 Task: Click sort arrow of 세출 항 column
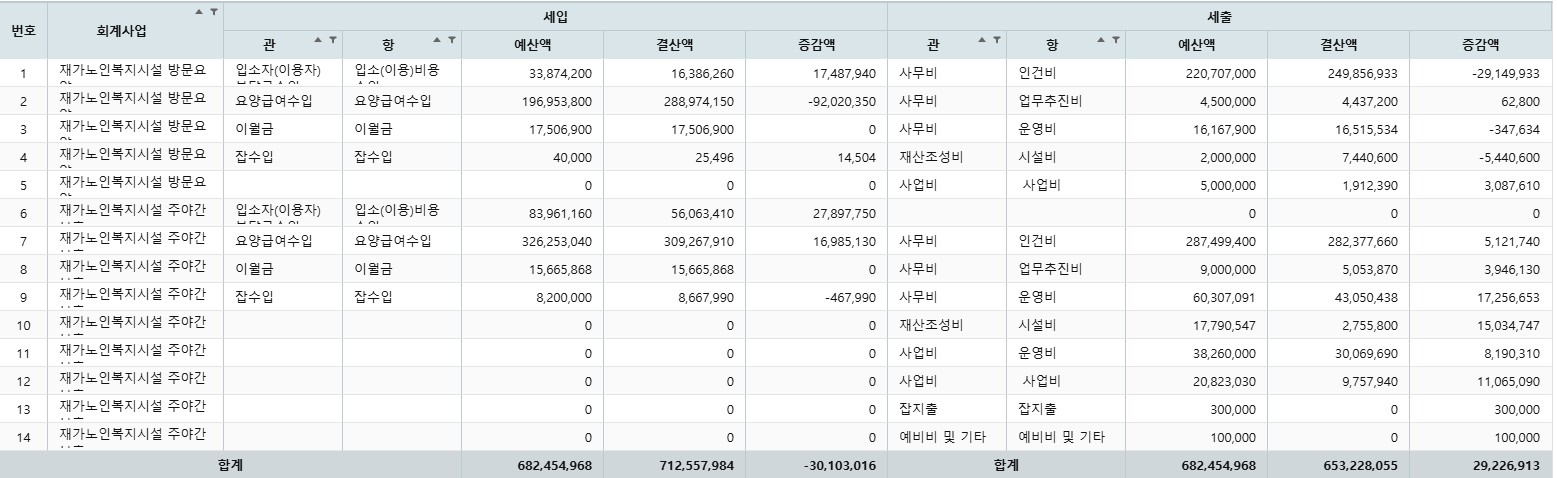click(x=1101, y=40)
